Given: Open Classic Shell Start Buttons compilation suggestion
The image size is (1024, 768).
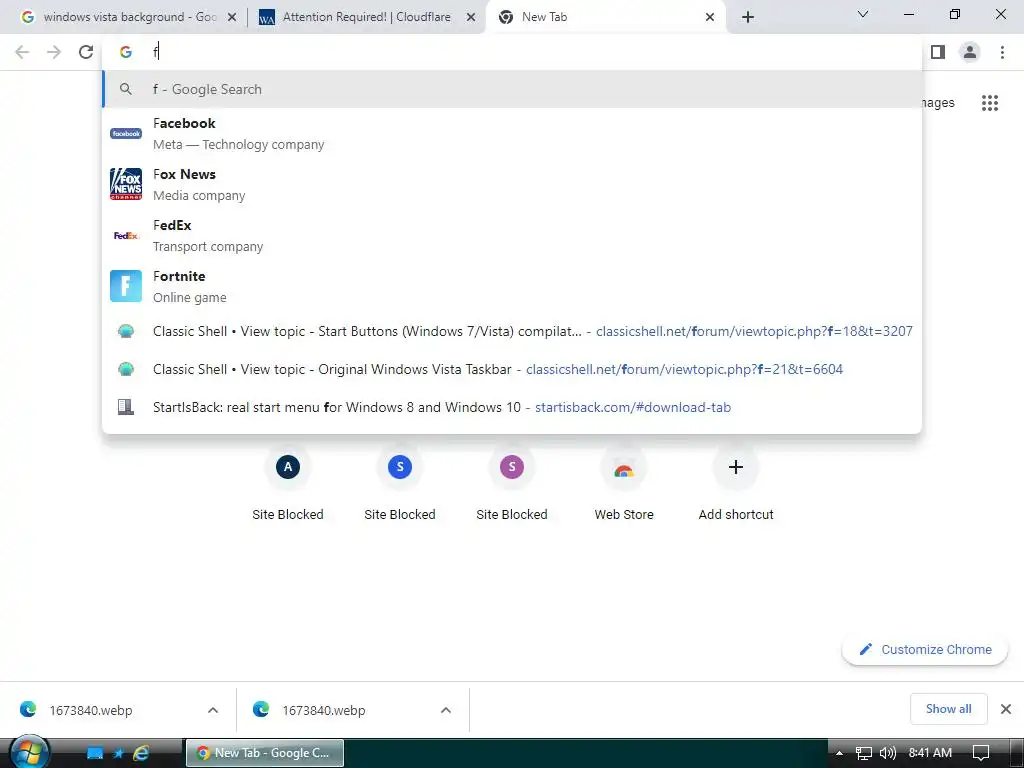Looking at the screenshot, I should (x=512, y=331).
